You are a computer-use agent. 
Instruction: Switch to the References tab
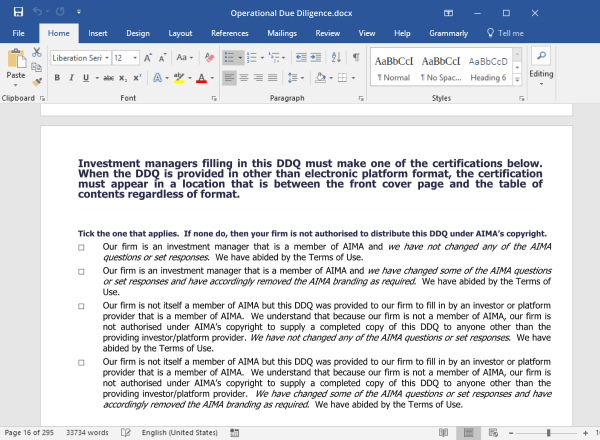(229, 33)
